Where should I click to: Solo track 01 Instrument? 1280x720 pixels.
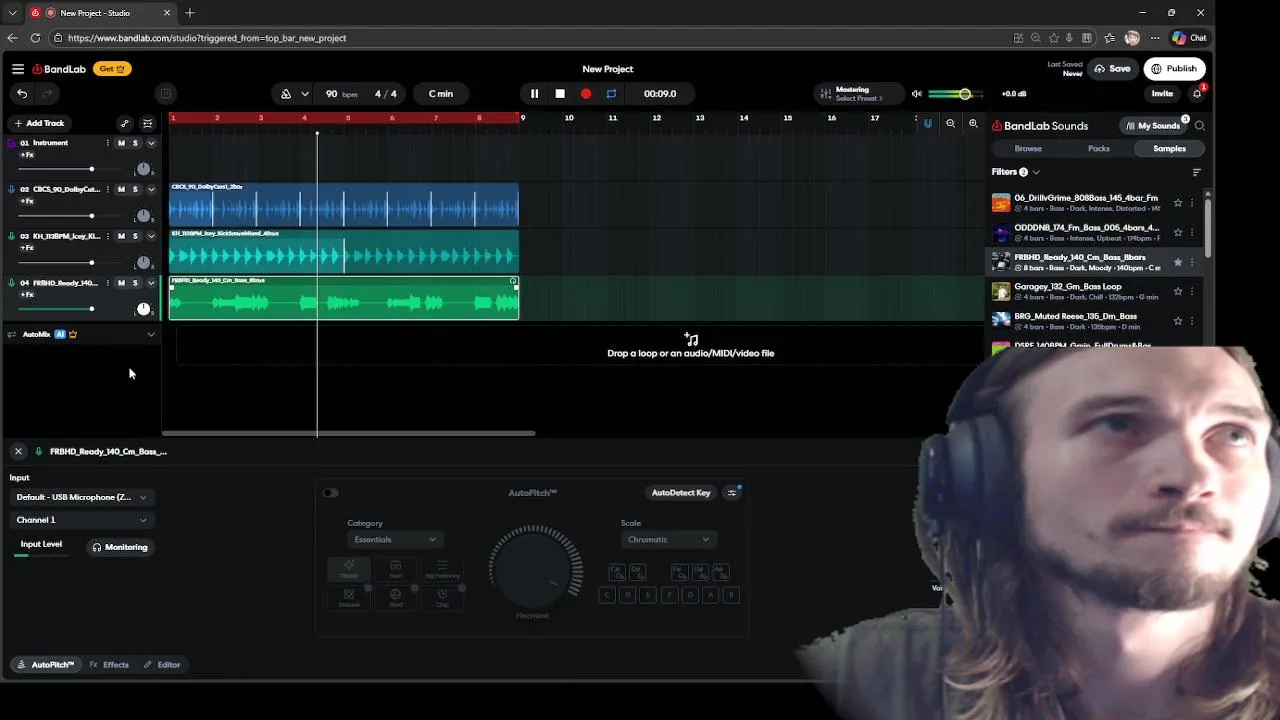pos(135,143)
